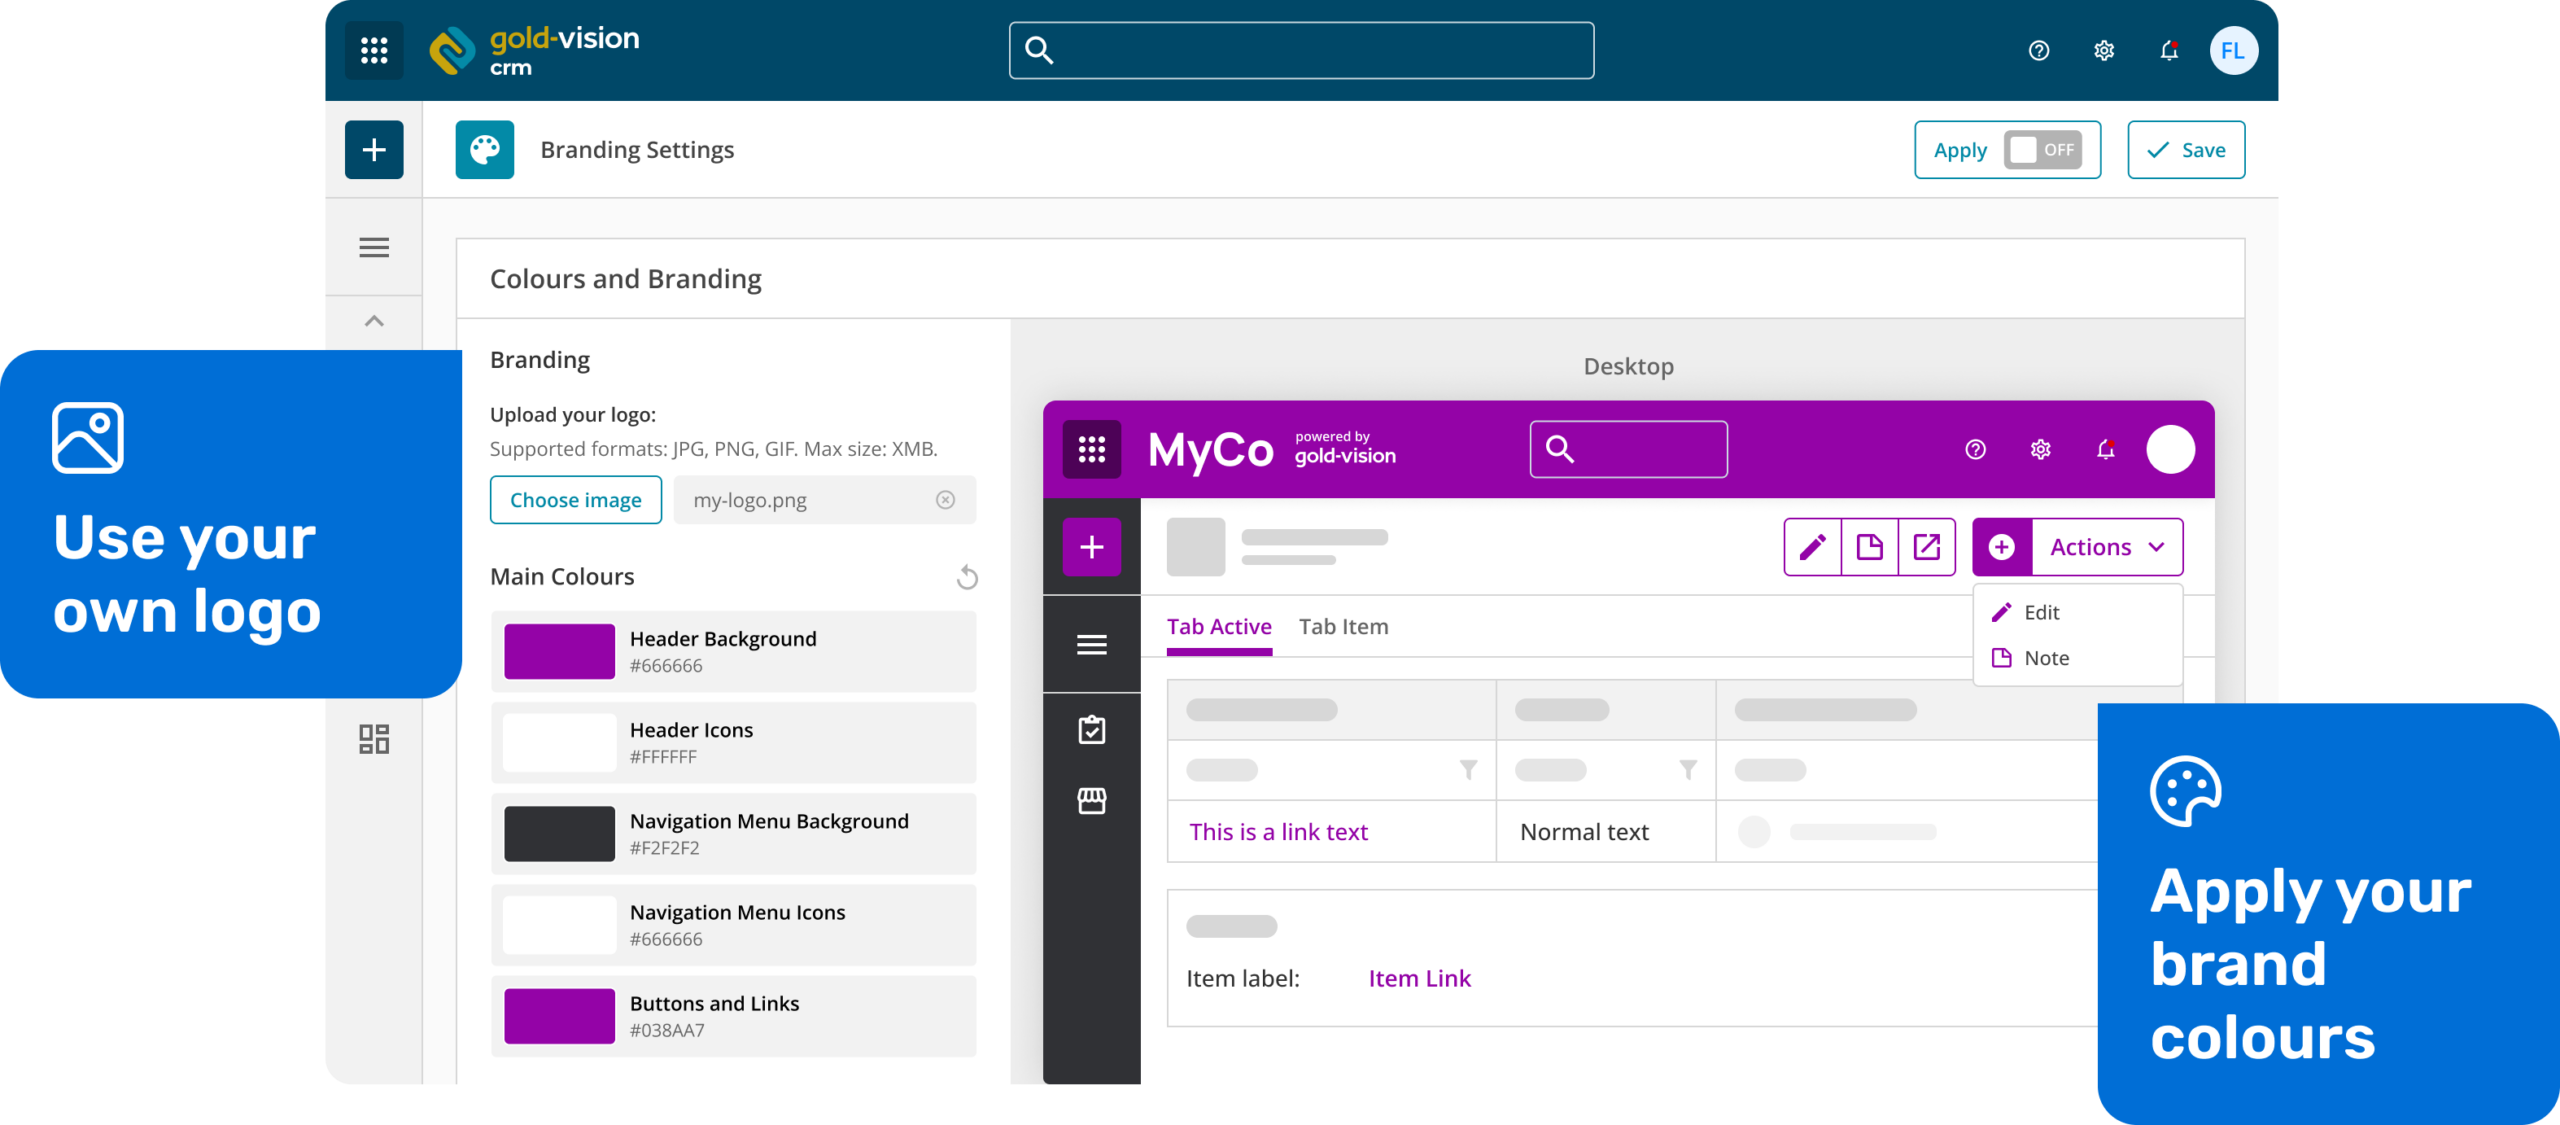Screen dimensions: 2560x1125
Task: Open the hamburger menu in left sidebar
Action: point(374,247)
